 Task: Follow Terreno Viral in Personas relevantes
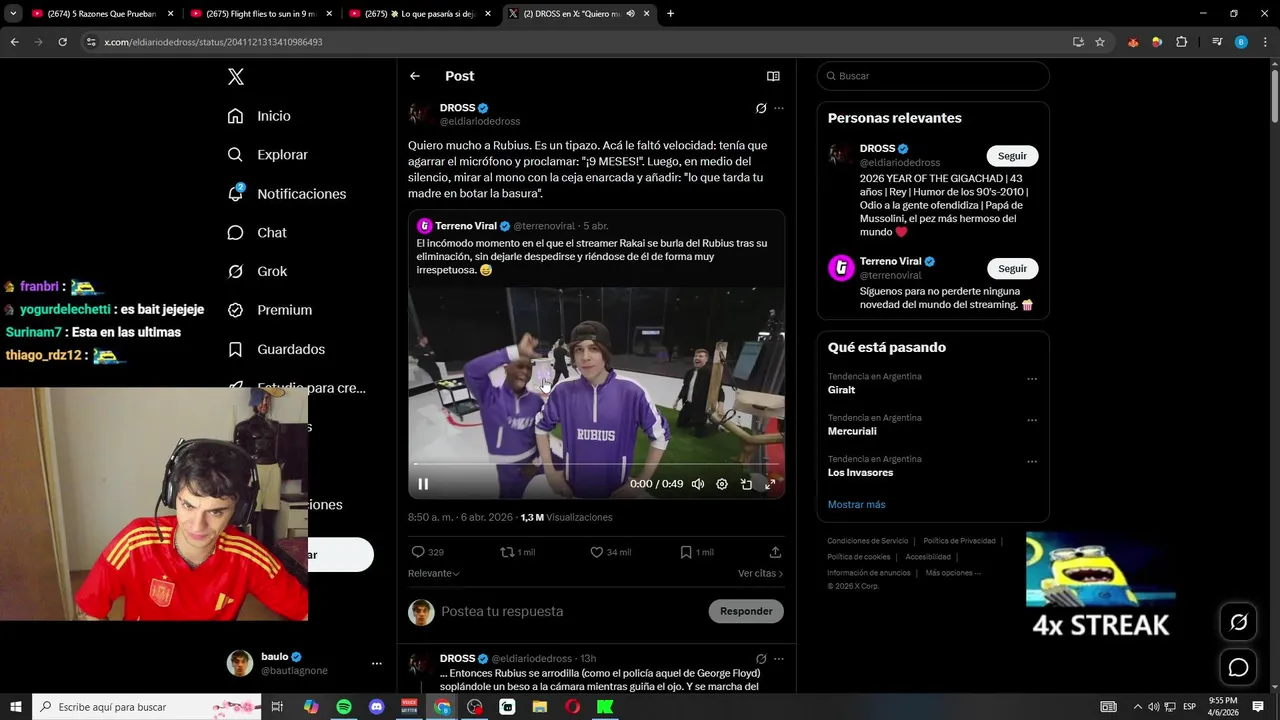1012,268
